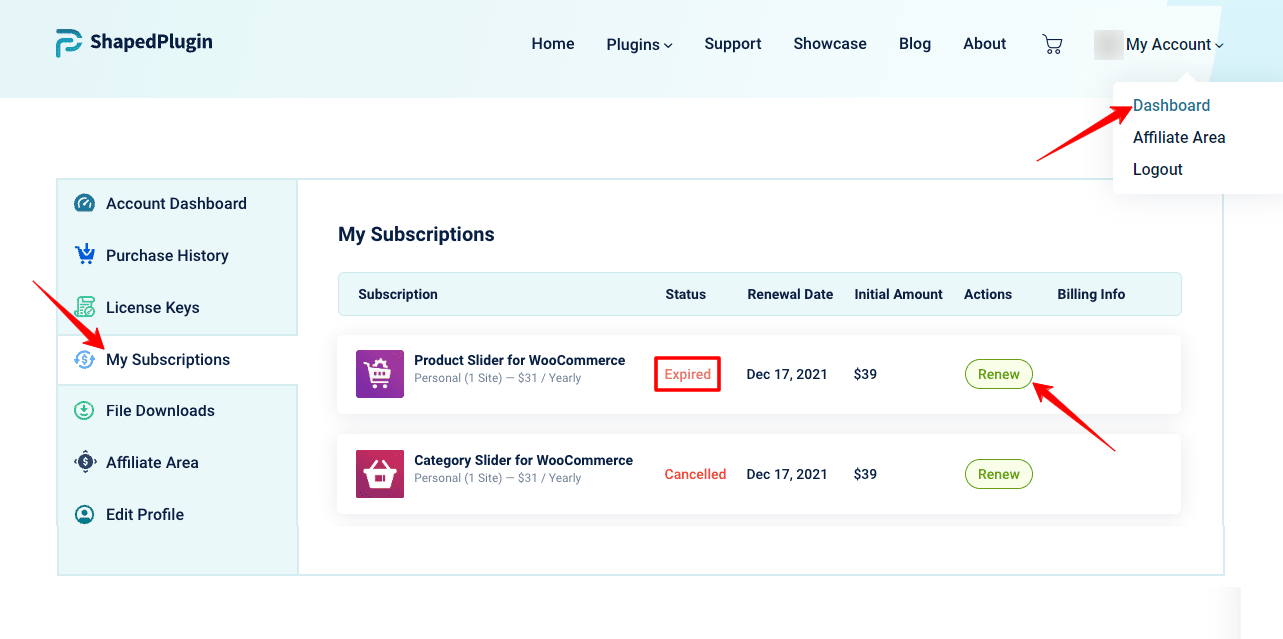Open Affiliate Area from account dropdown
Screen dimensions: 1283x639
(x=1178, y=137)
